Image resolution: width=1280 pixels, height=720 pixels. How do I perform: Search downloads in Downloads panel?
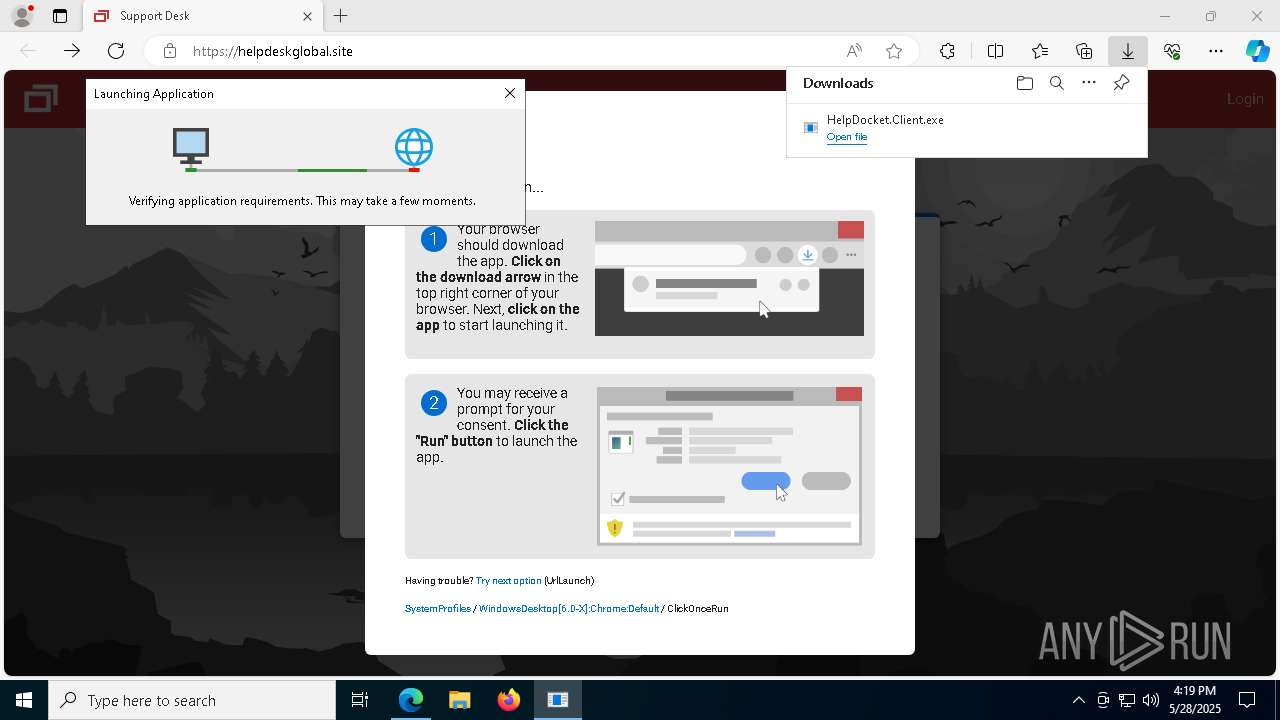tap(1057, 83)
